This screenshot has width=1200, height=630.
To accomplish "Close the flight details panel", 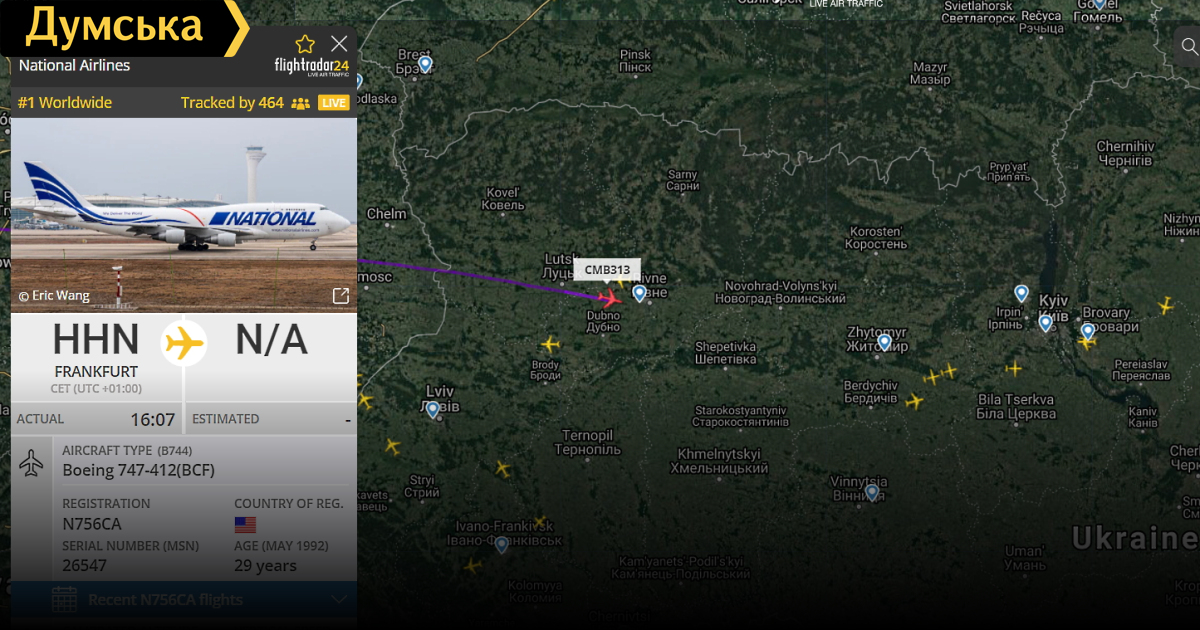I will click(339, 43).
